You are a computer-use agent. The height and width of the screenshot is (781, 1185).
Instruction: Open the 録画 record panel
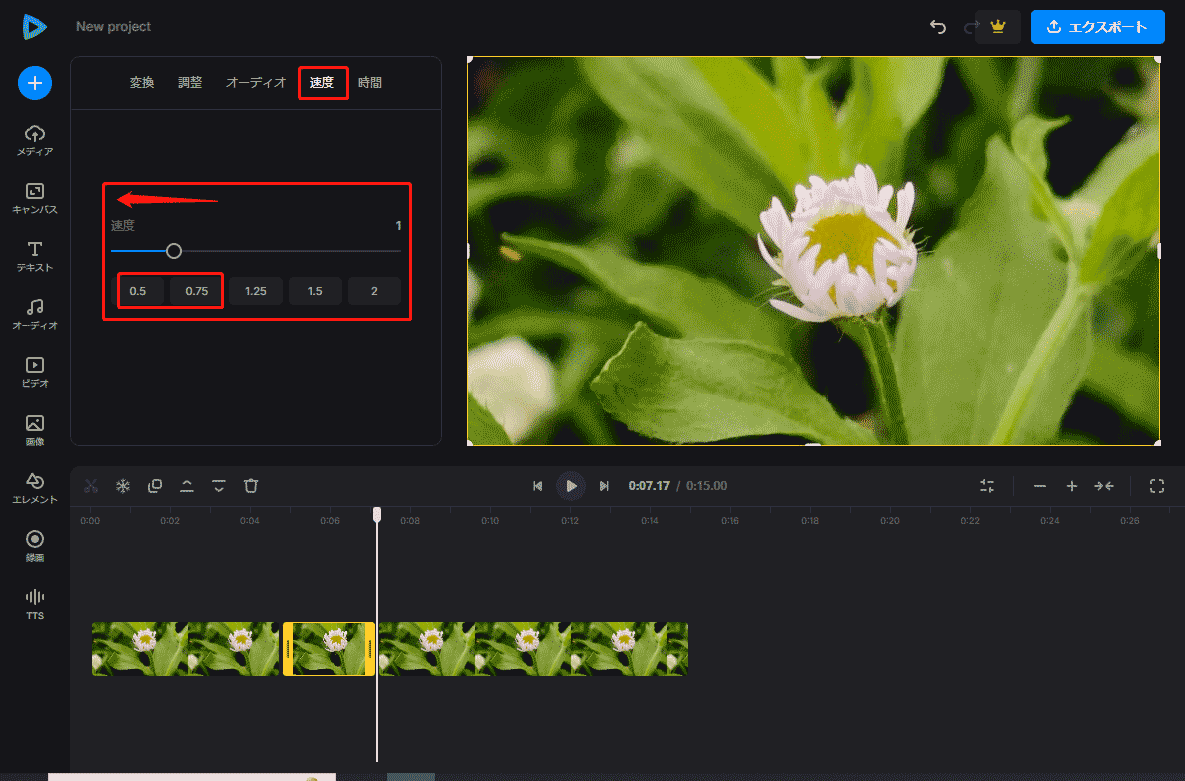pos(35,547)
